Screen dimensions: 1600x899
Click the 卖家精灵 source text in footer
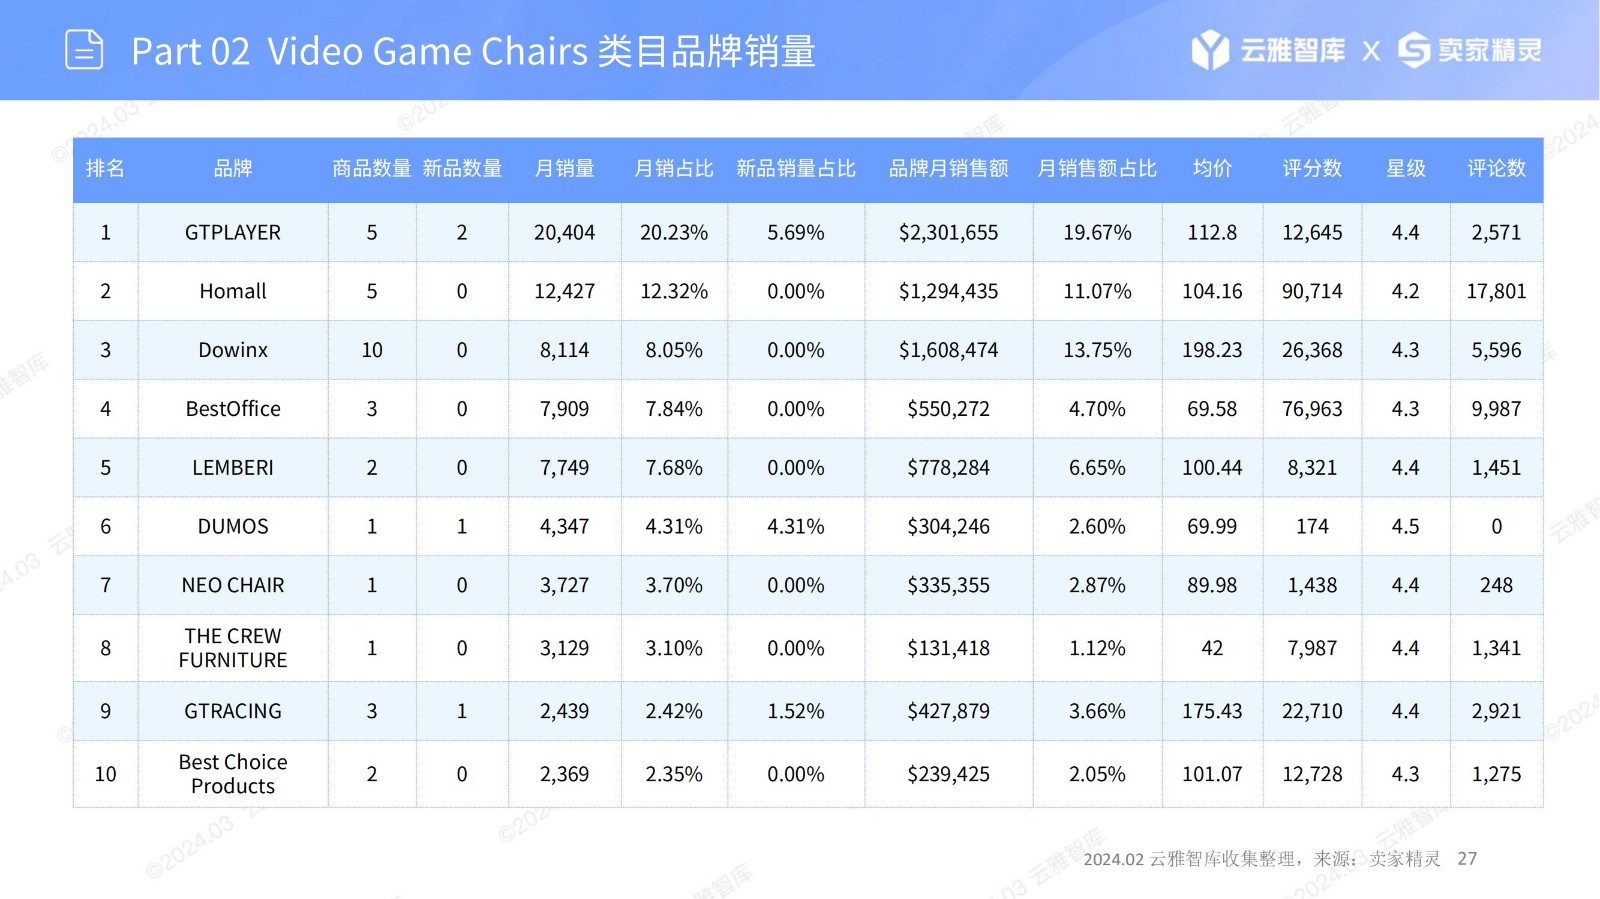click(1405, 859)
